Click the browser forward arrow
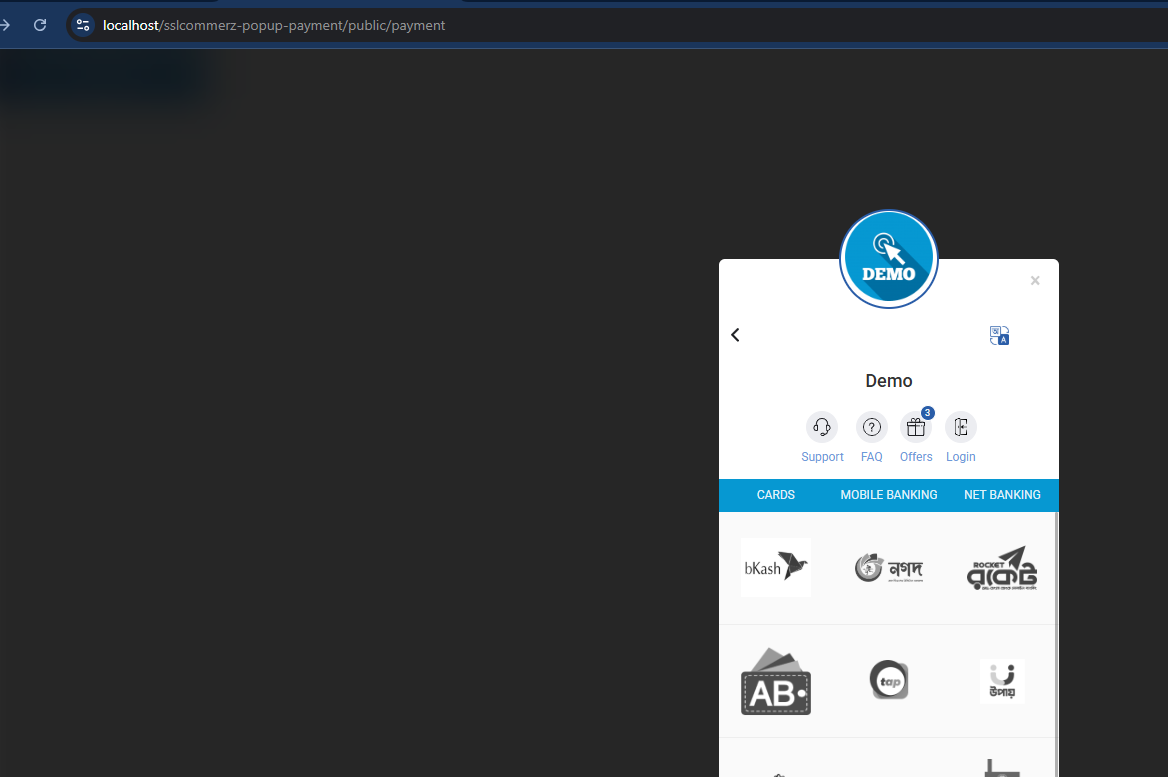The image size is (1168, 777). [x=4, y=25]
